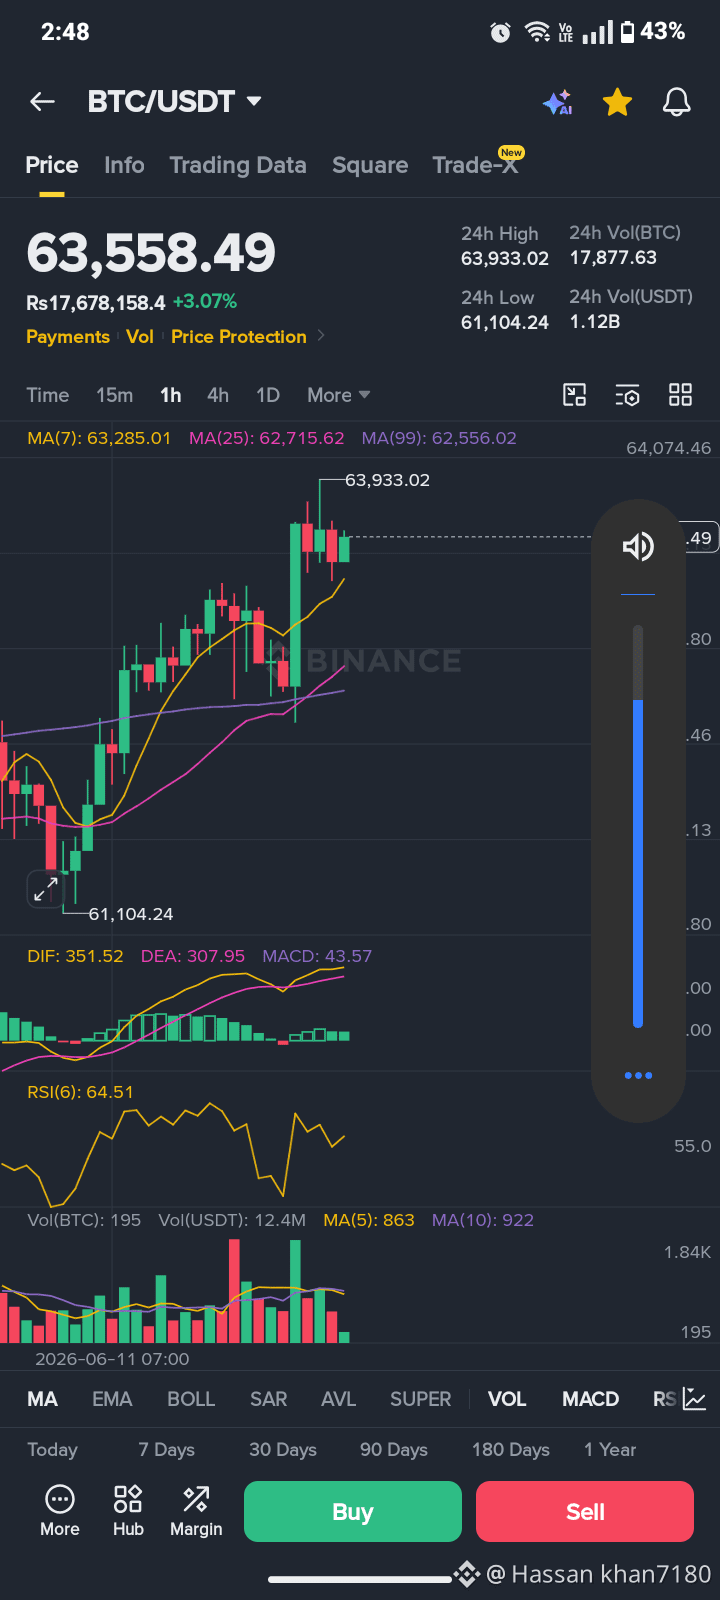The height and width of the screenshot is (1600, 720).
Task: Show the 180 Days price change
Action: 511,1450
